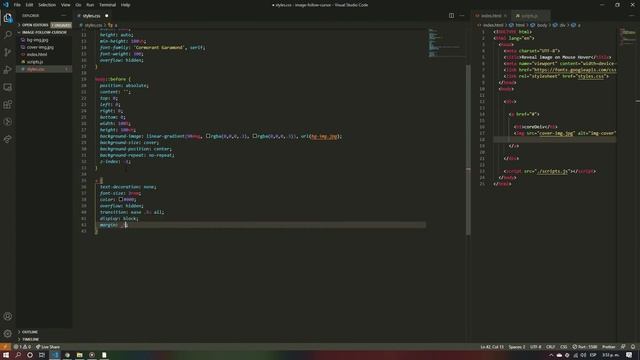Click Prettier in status bar
The image size is (640, 360).
tap(609, 347)
